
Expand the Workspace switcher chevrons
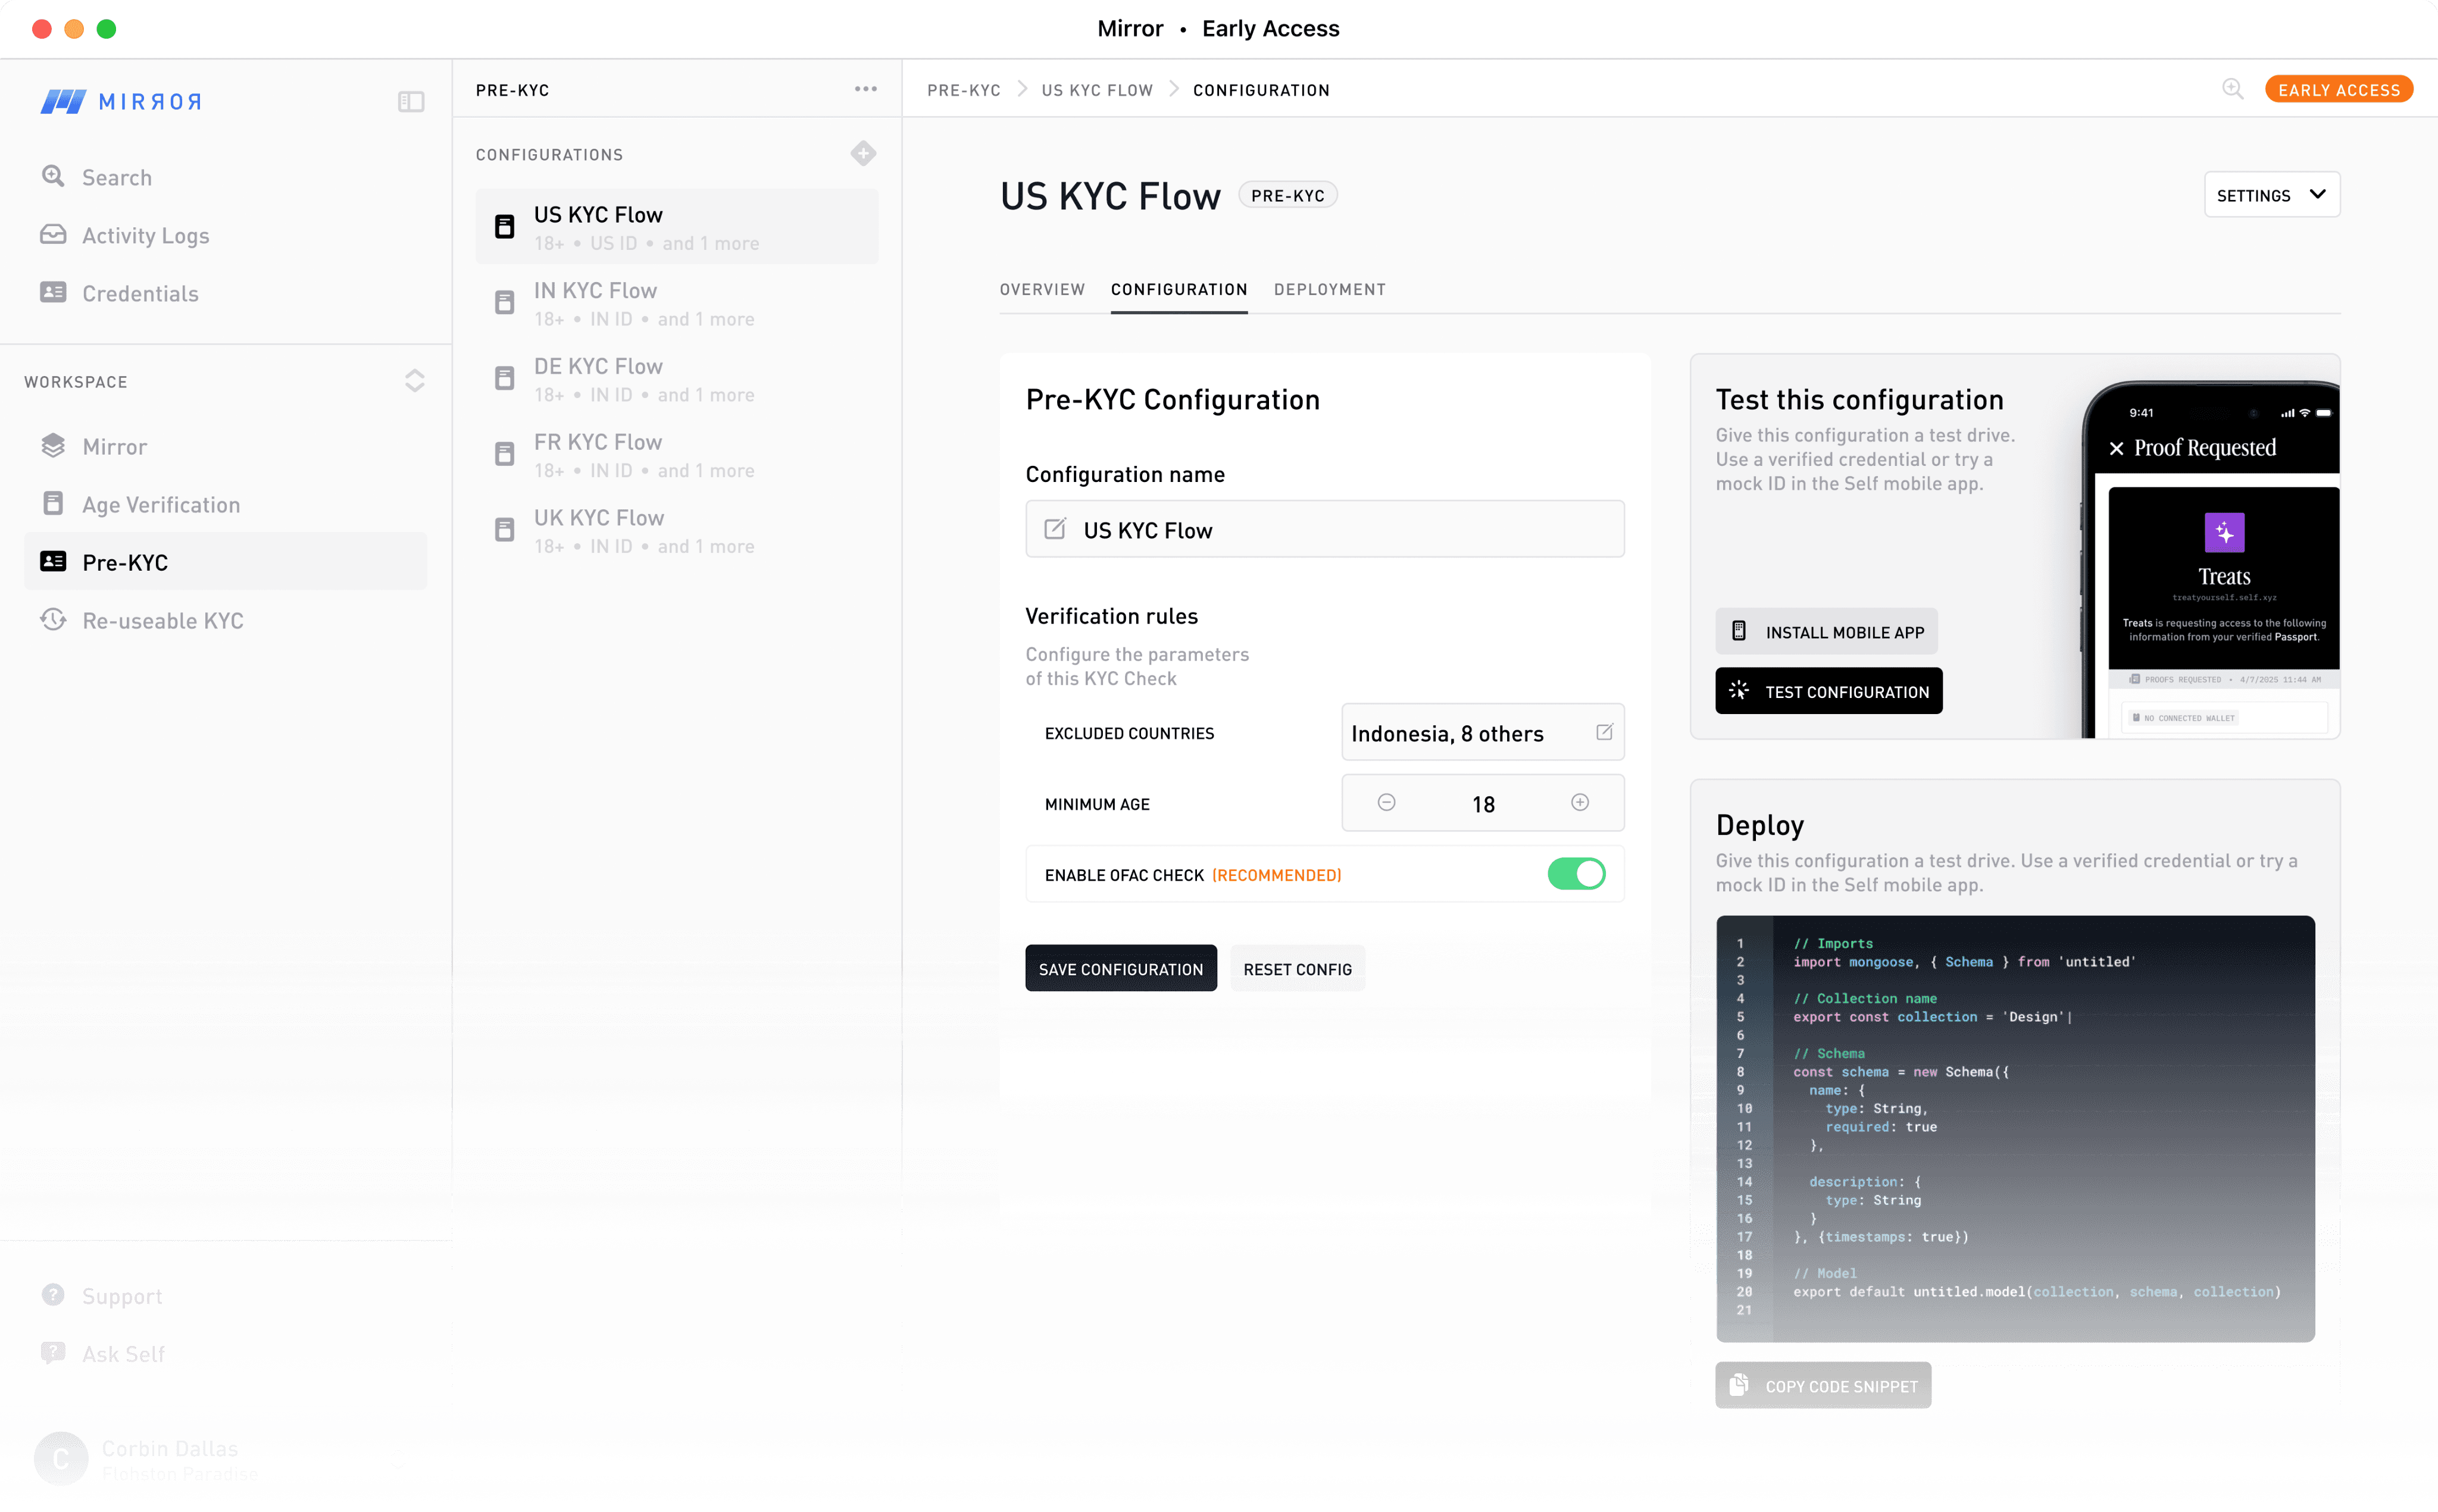[415, 381]
